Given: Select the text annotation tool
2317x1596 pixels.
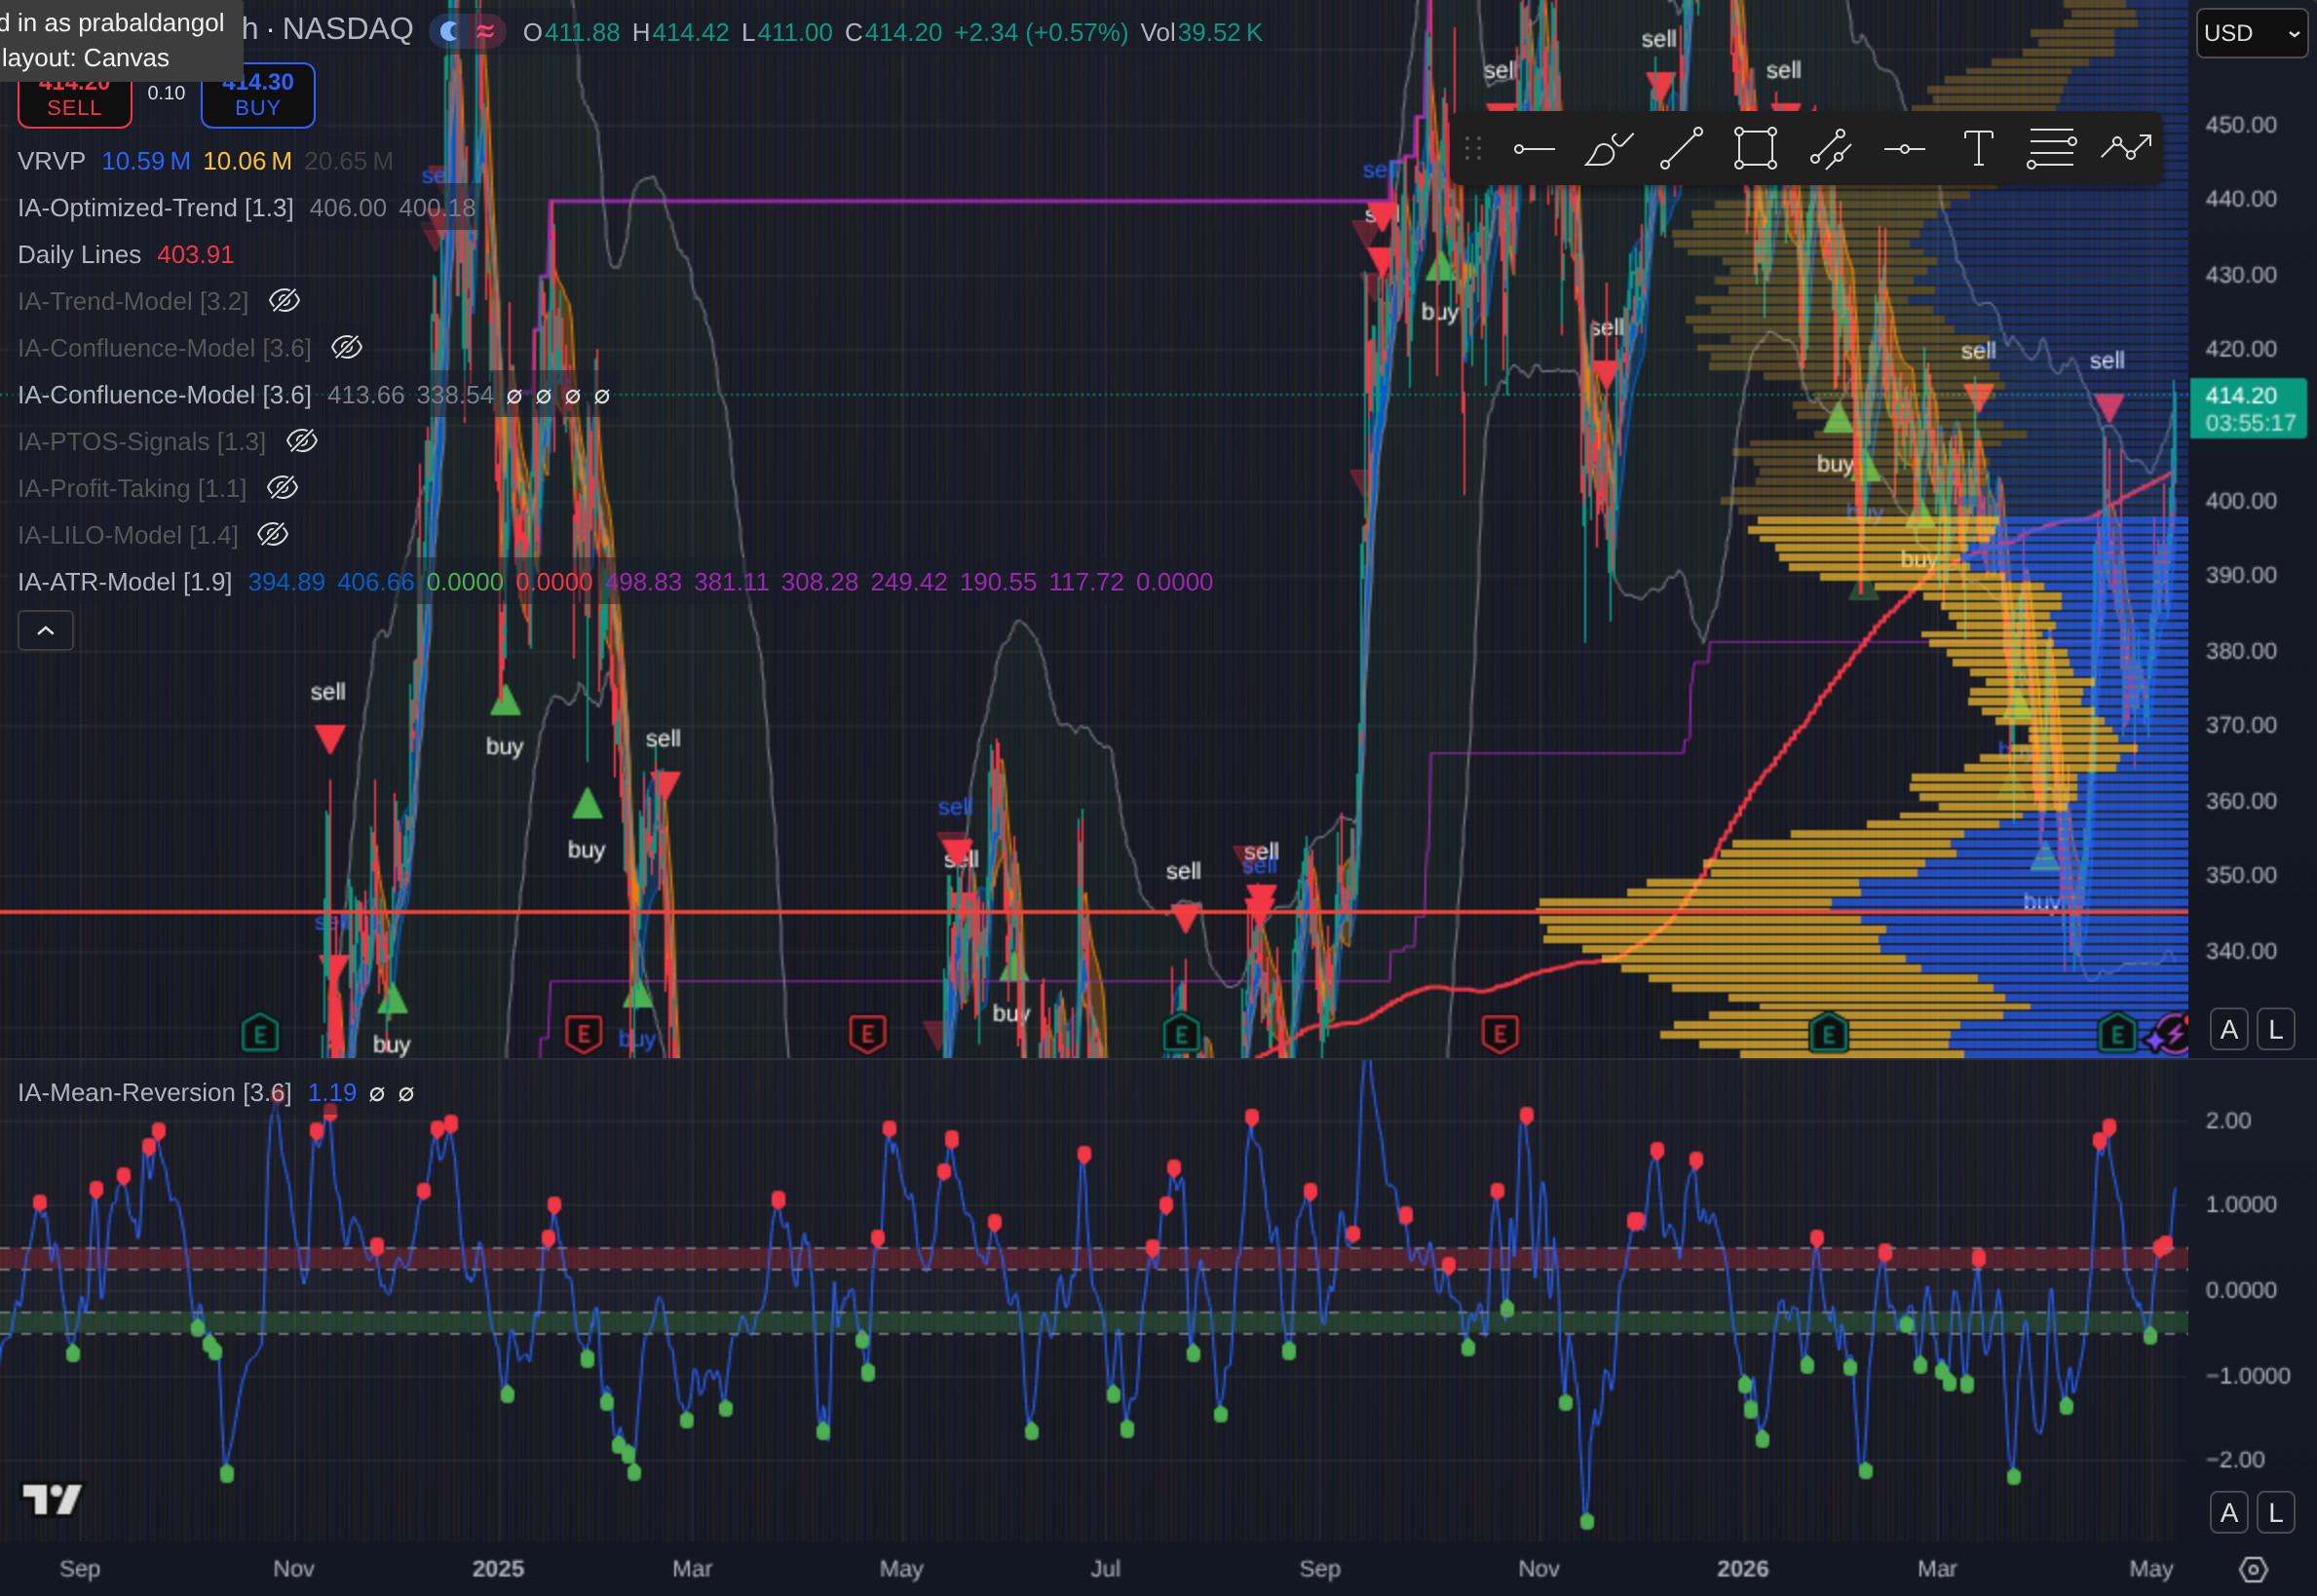Looking at the screenshot, I should 1978,149.
